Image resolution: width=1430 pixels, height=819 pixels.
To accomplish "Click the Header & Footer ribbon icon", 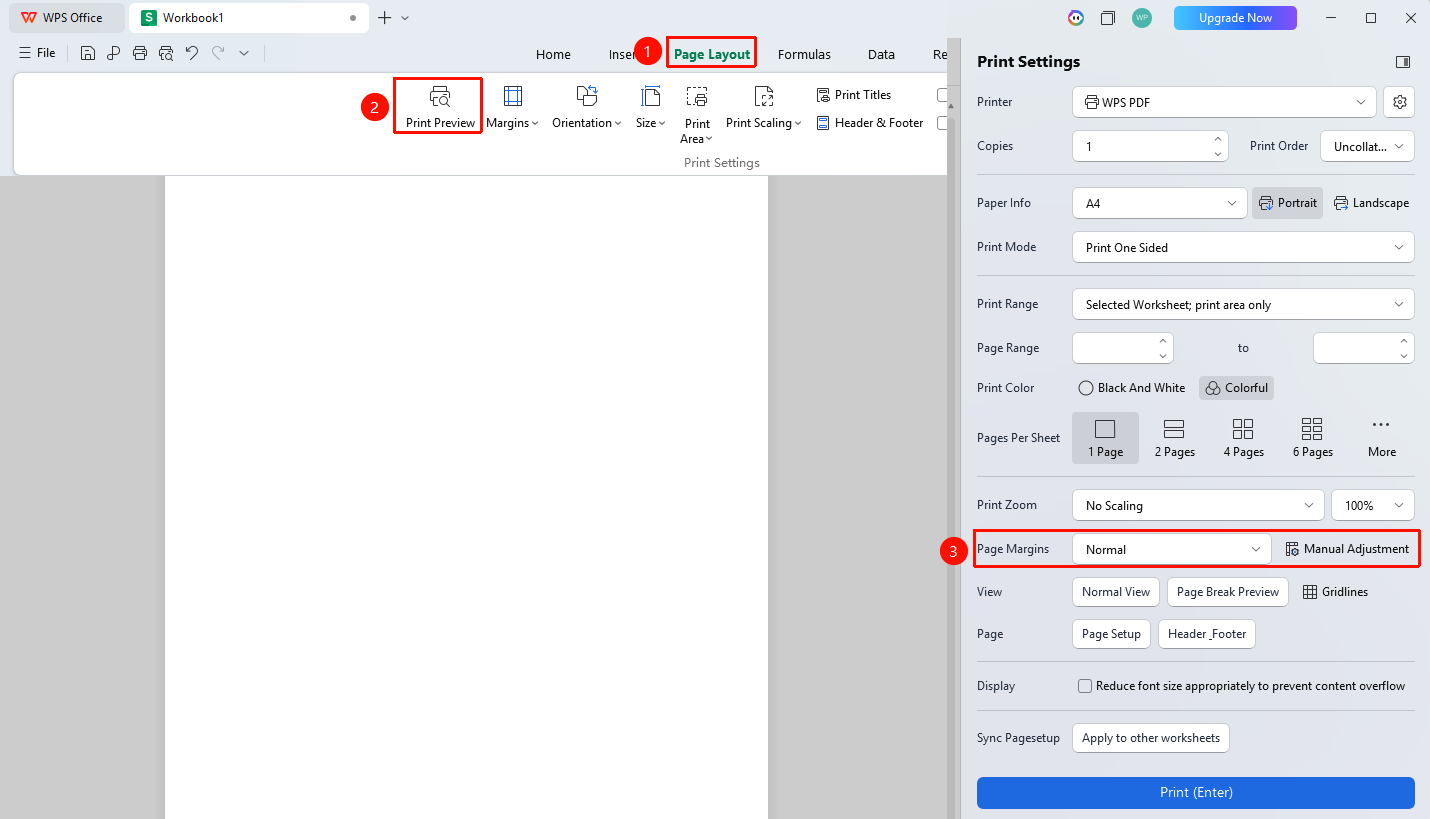I will [x=823, y=123].
